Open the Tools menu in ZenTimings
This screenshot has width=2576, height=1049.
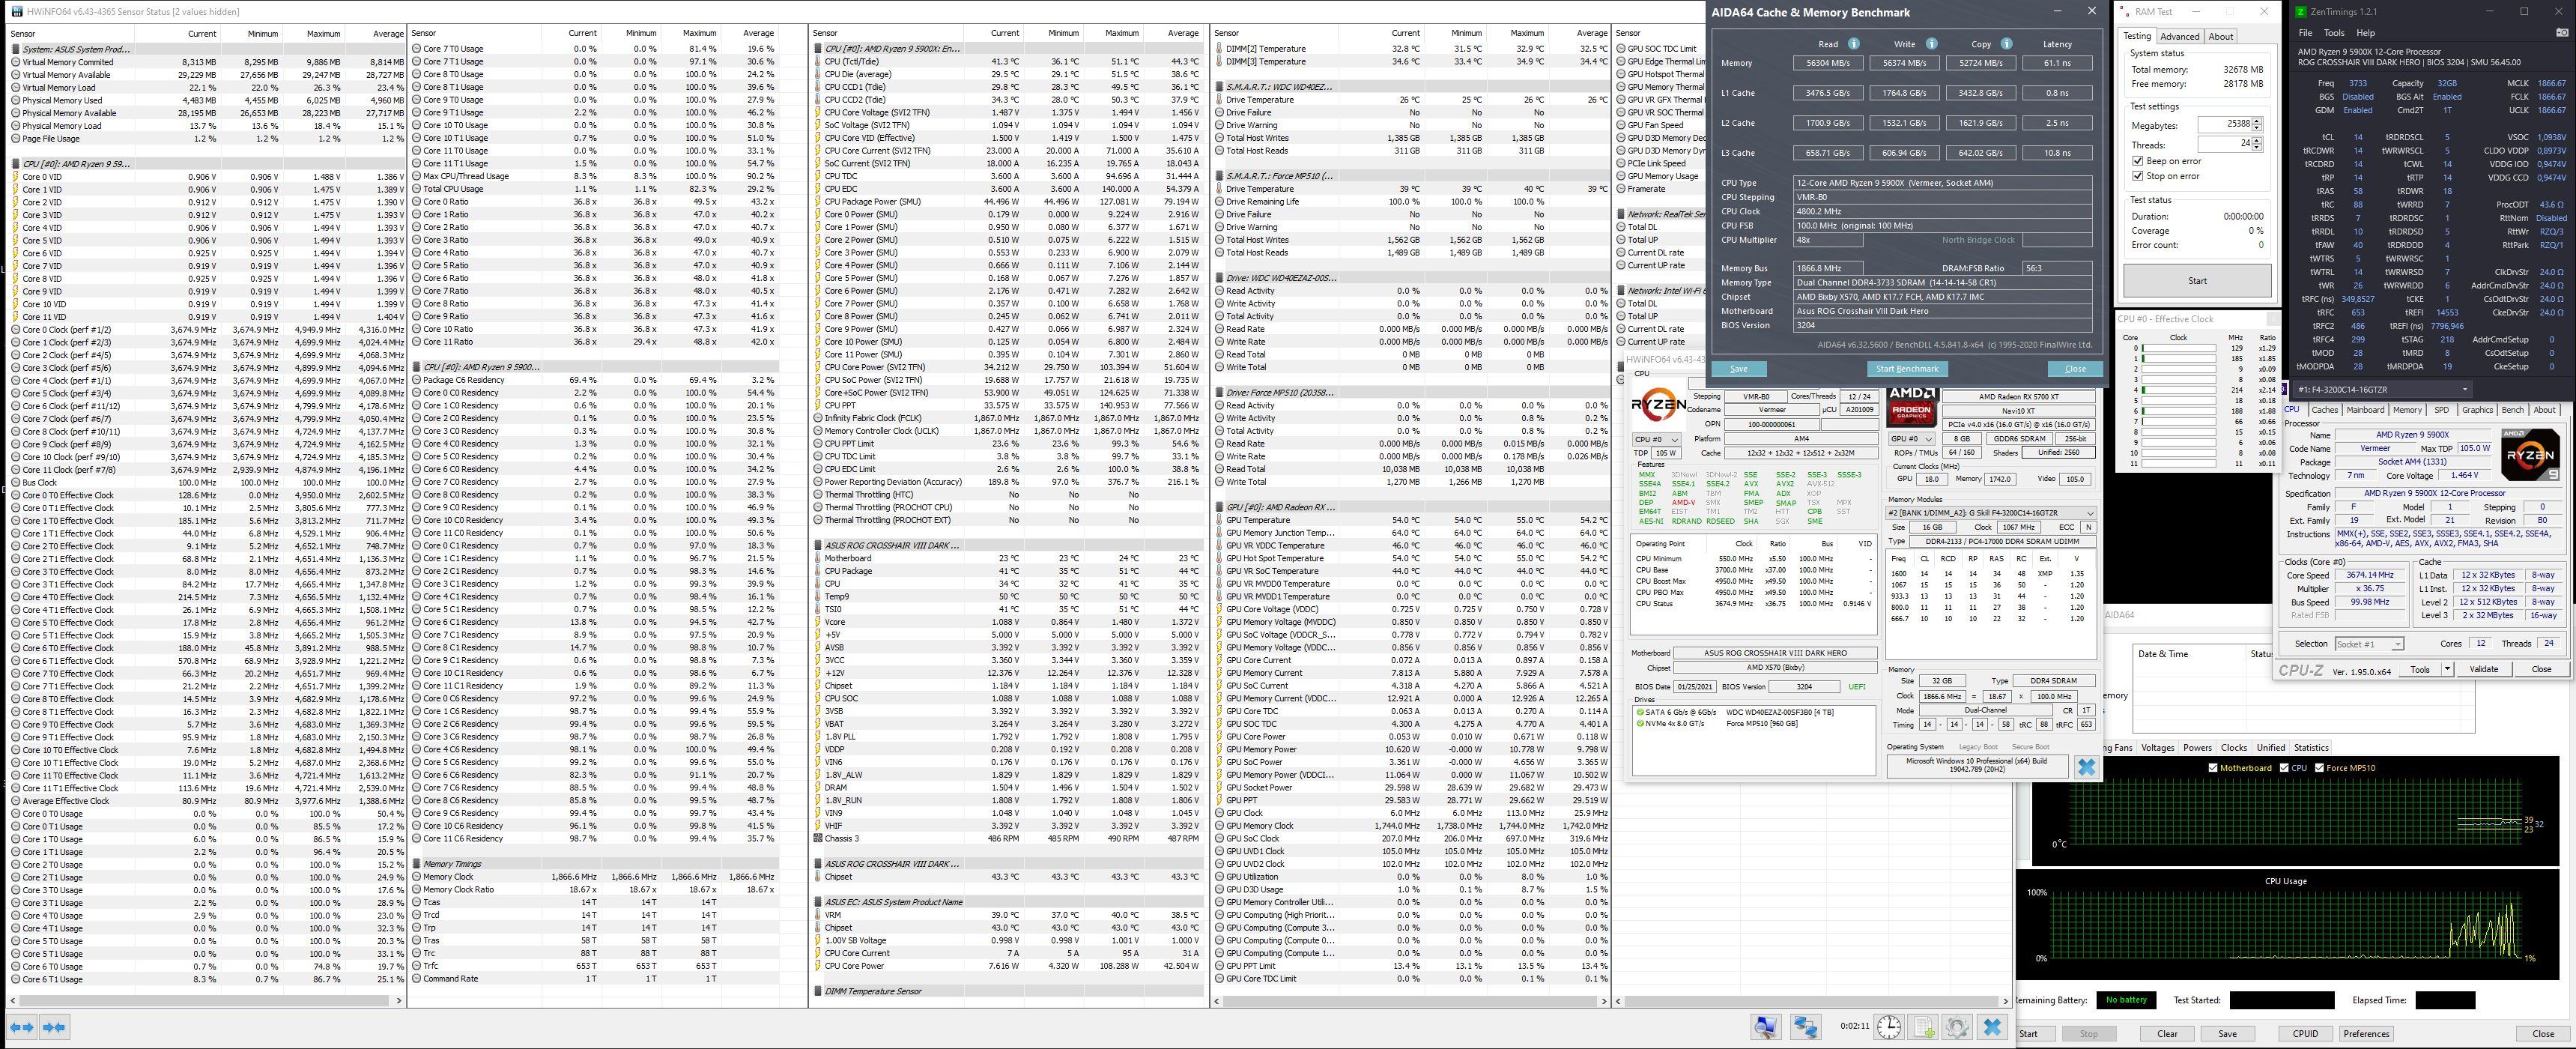(2333, 33)
